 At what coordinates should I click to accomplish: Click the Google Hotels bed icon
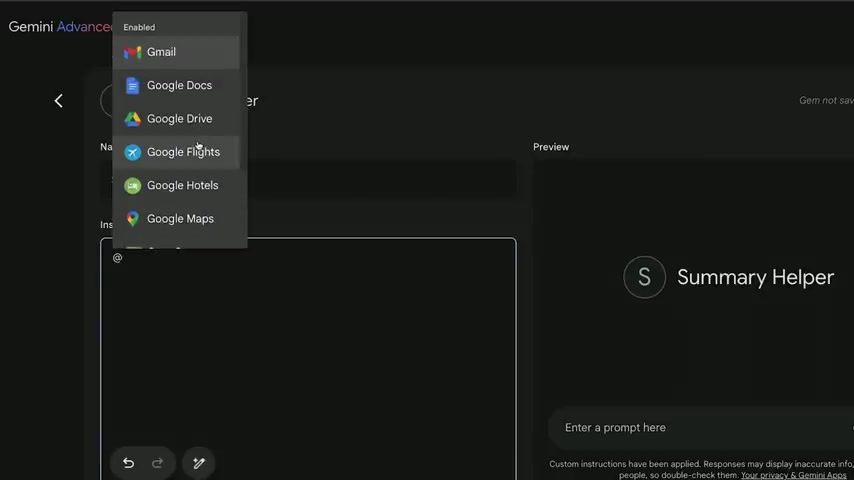(132, 186)
